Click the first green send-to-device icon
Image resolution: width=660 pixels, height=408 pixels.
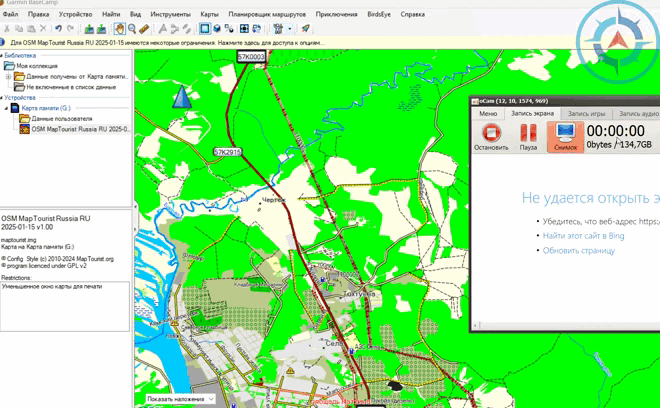coord(89,29)
